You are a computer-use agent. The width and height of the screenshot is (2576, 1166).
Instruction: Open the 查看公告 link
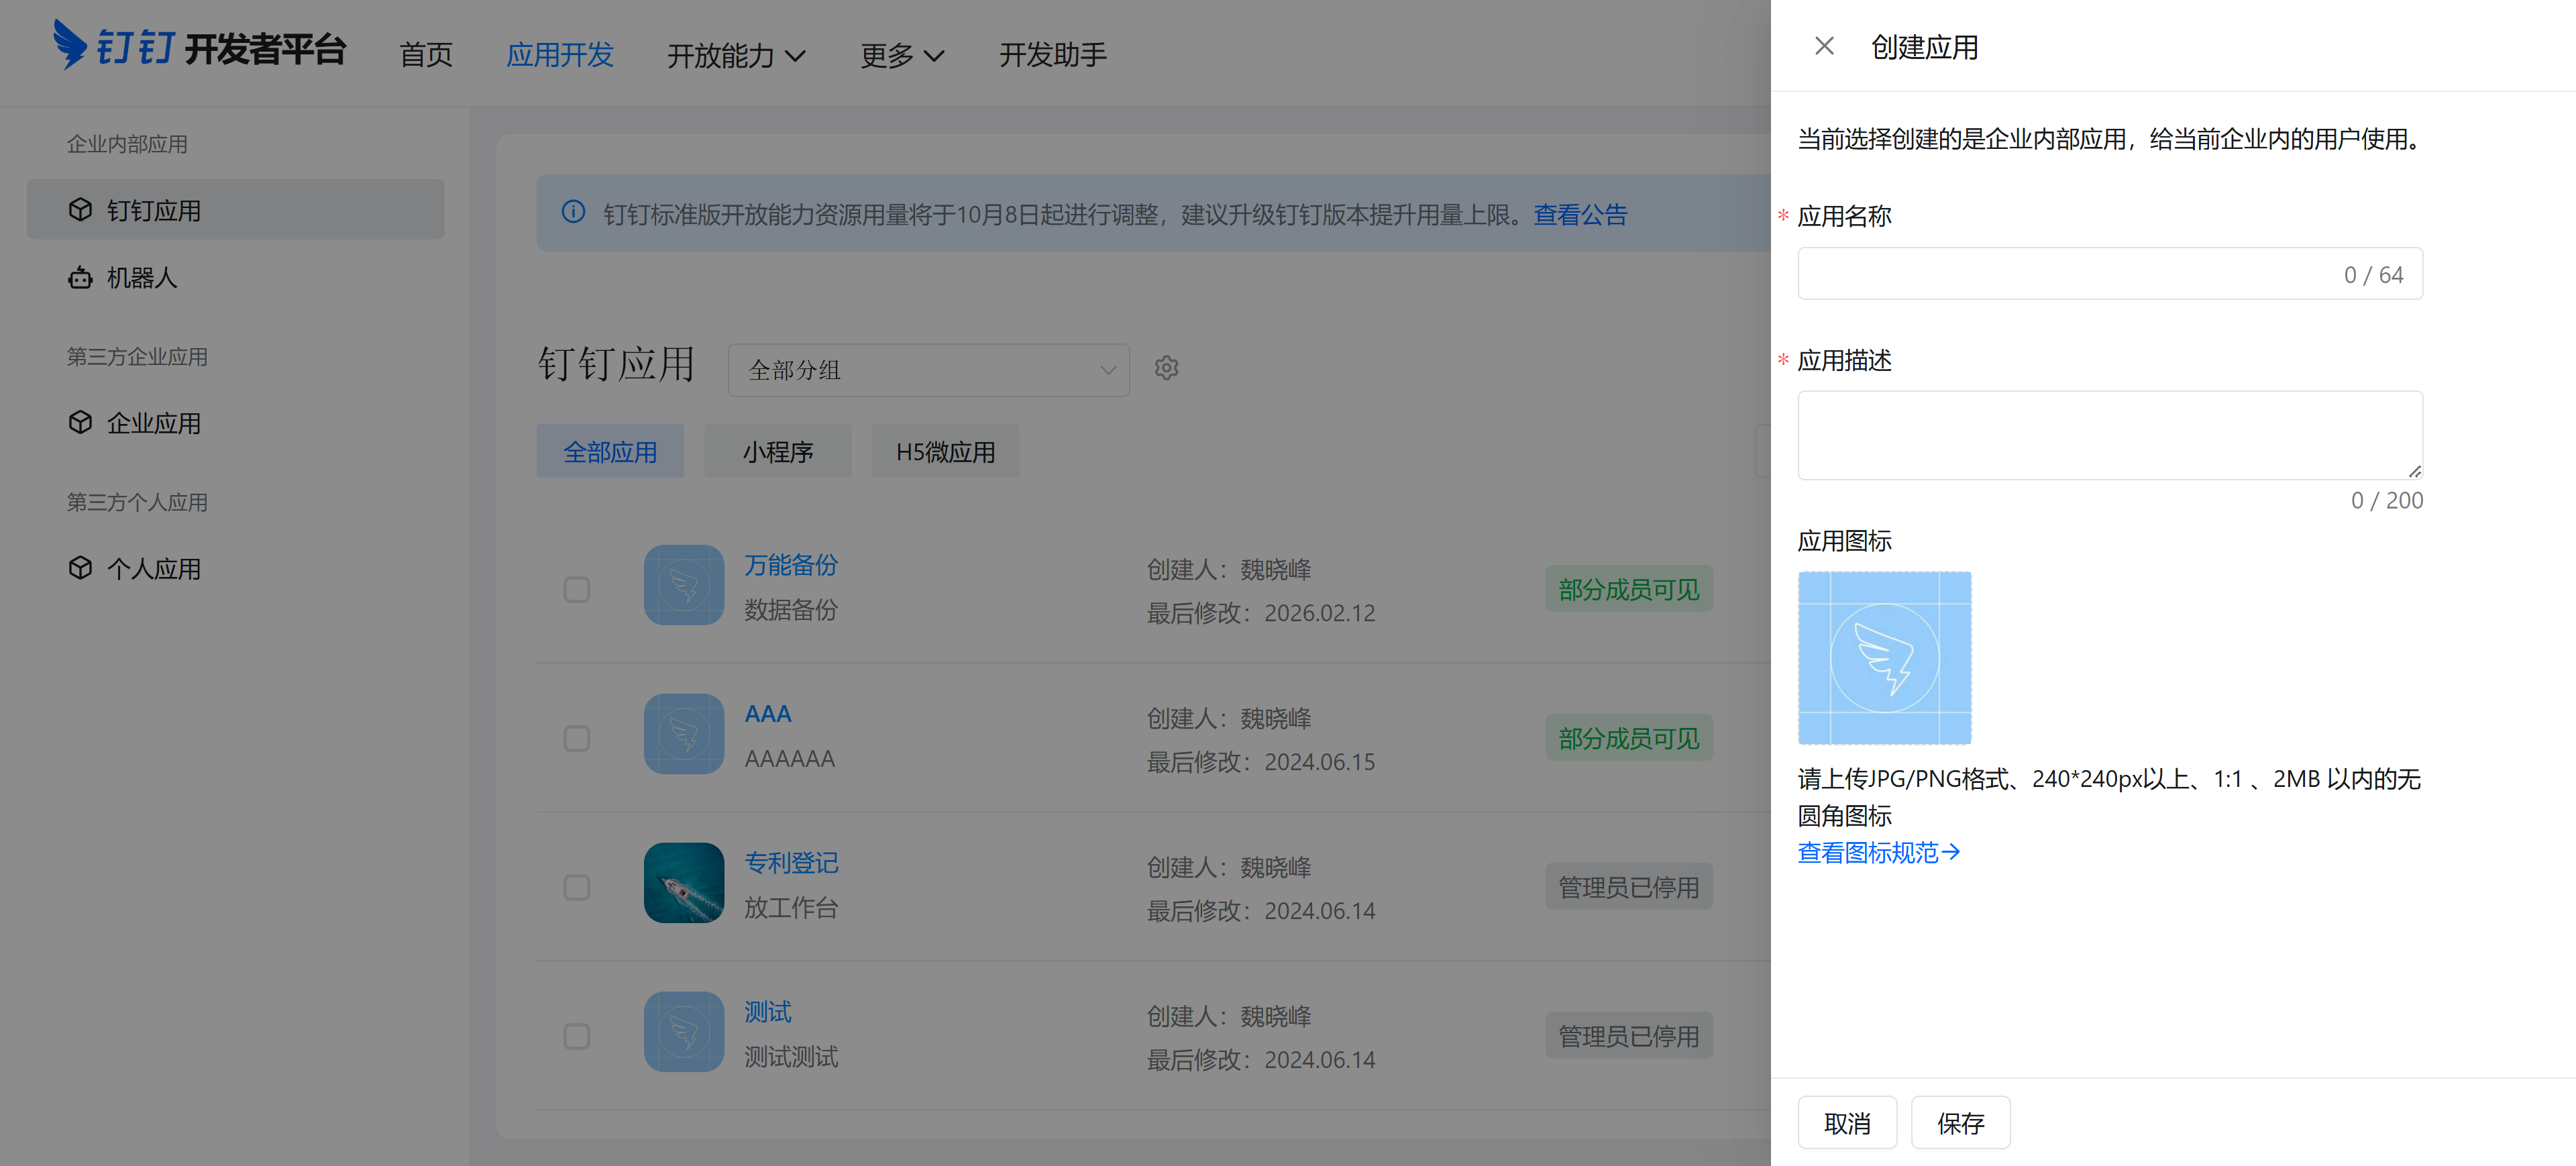(1581, 214)
